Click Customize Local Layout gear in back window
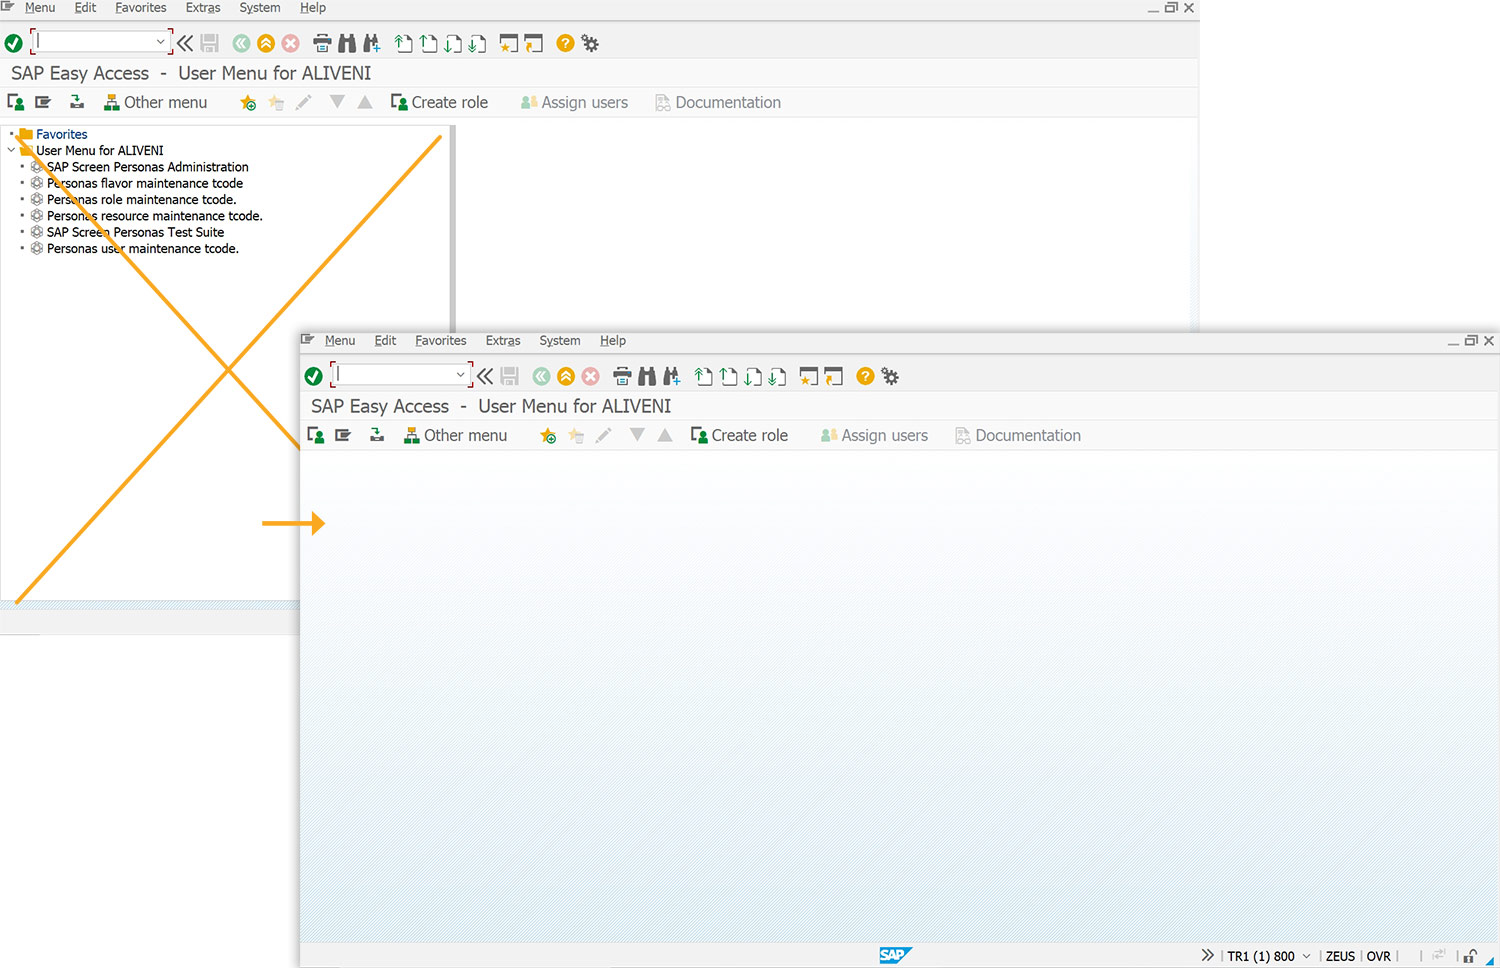 click(x=590, y=43)
